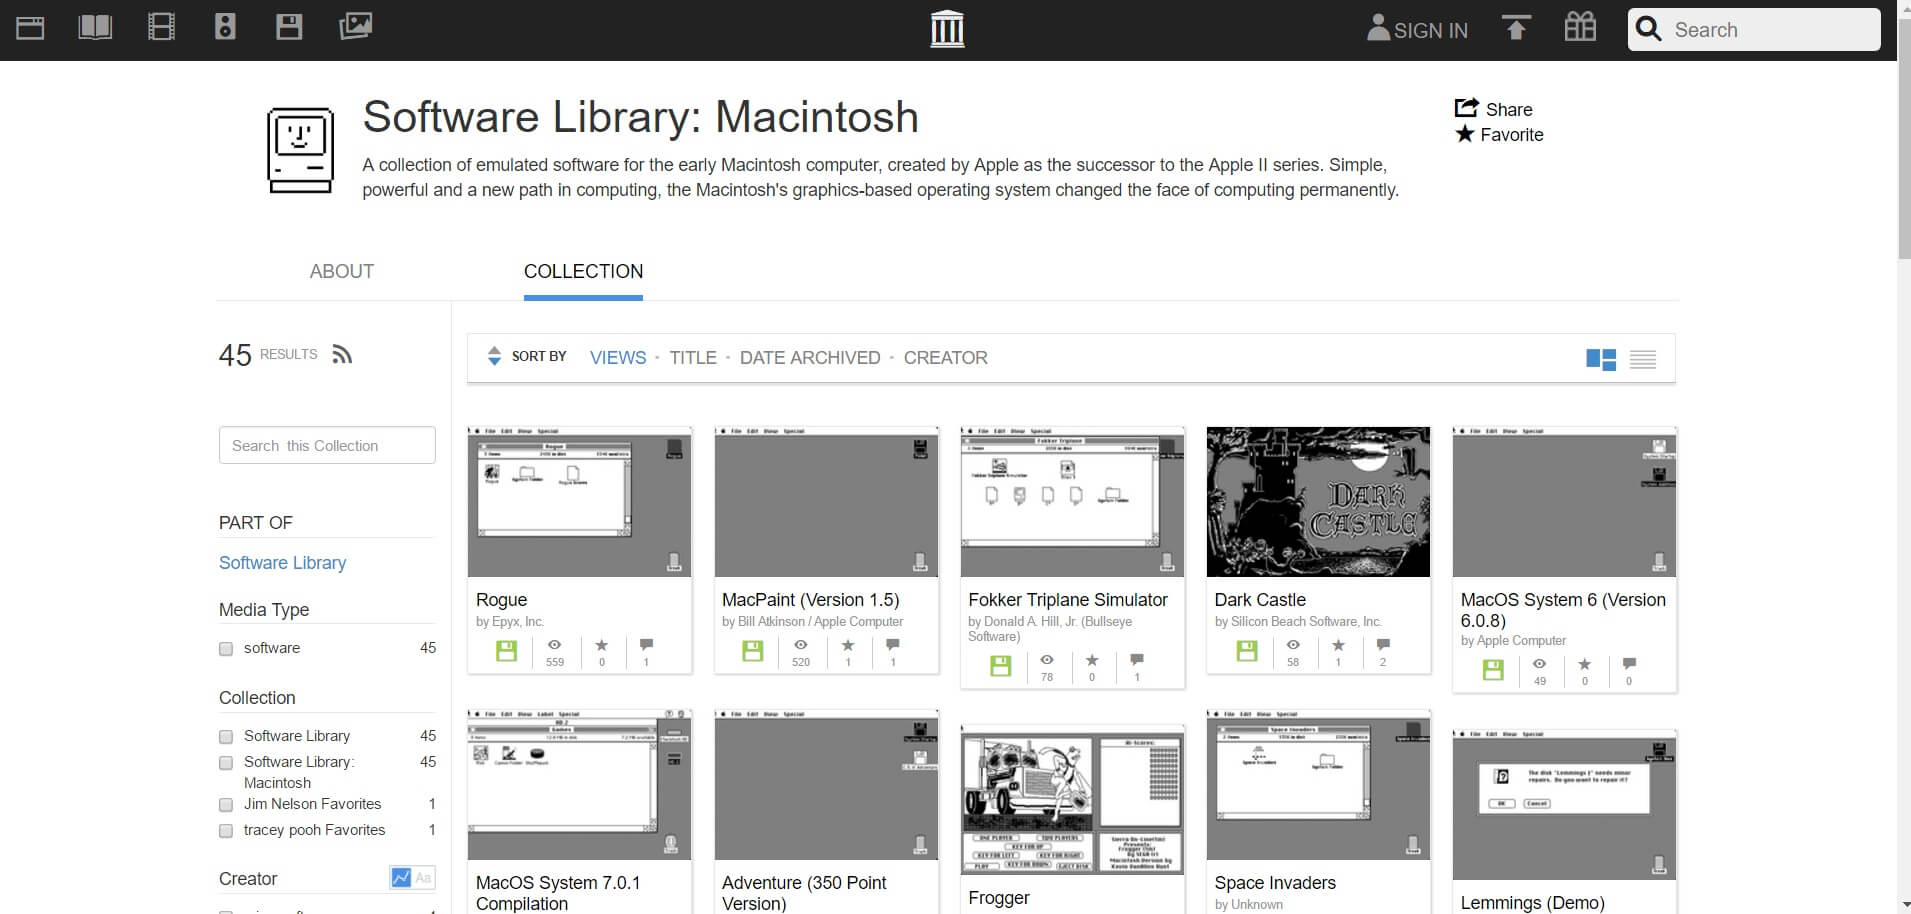Sort results by TITLE
This screenshot has width=1911, height=914.
click(x=693, y=357)
